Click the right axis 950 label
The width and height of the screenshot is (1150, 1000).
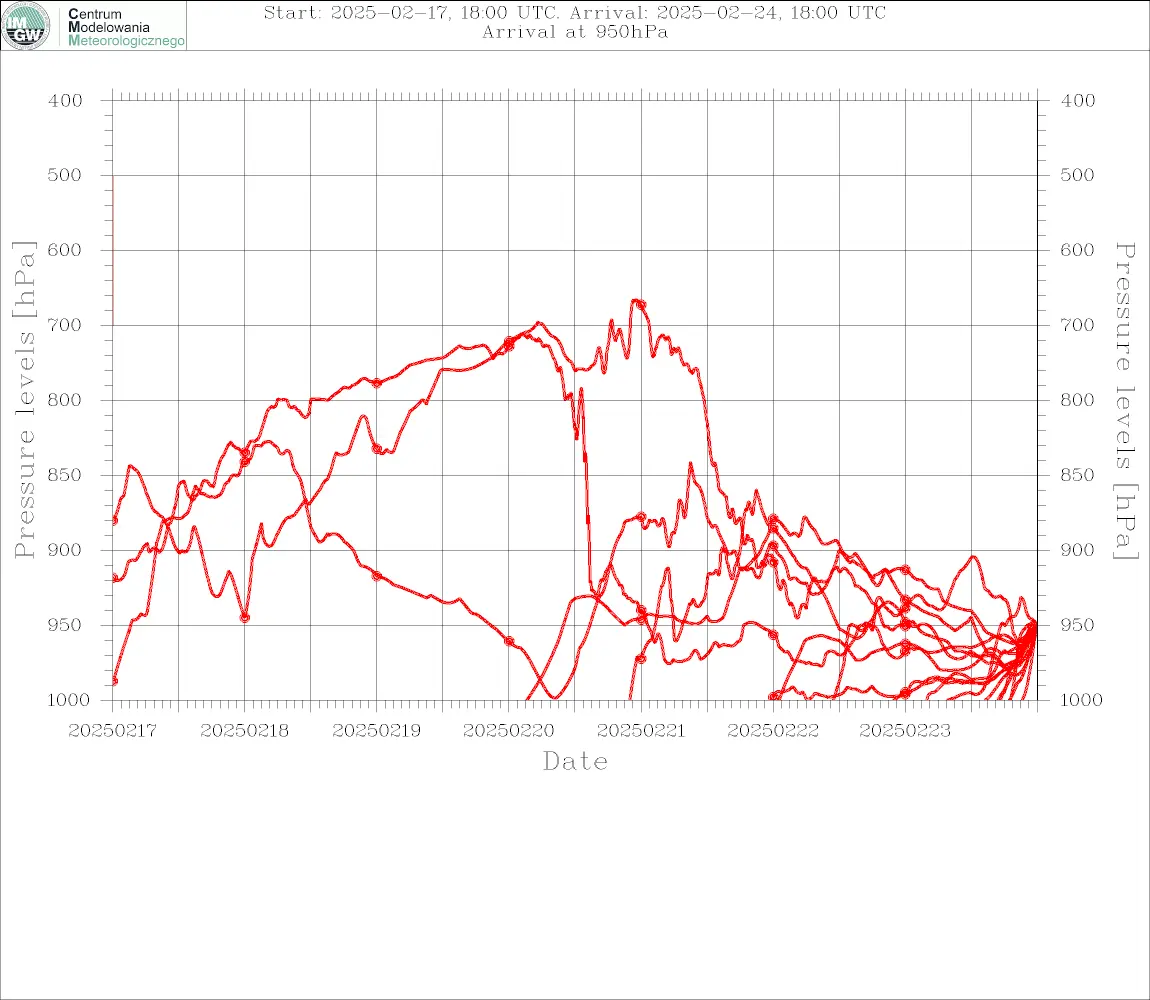(1077, 624)
